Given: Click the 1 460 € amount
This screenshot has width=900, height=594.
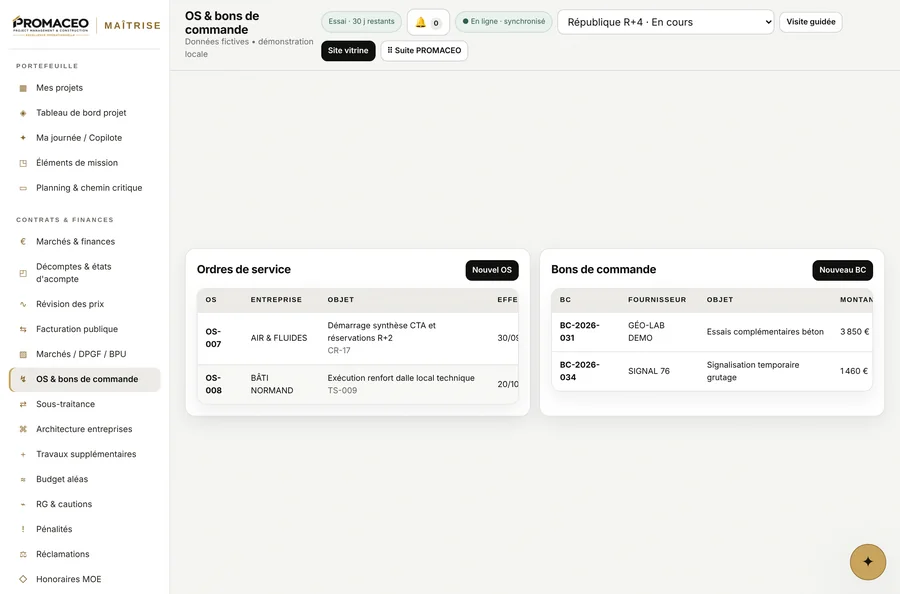Looking at the screenshot, I should point(854,371).
